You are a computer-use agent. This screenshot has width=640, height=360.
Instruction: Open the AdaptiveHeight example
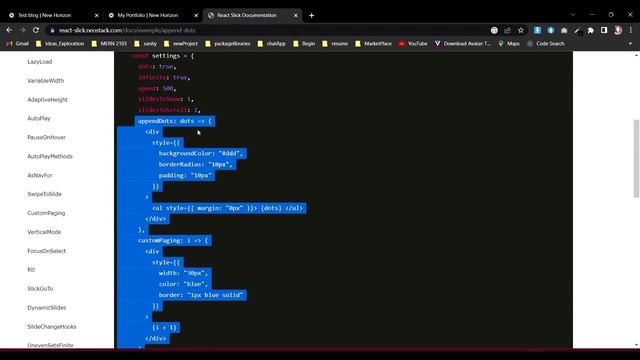coord(47,100)
